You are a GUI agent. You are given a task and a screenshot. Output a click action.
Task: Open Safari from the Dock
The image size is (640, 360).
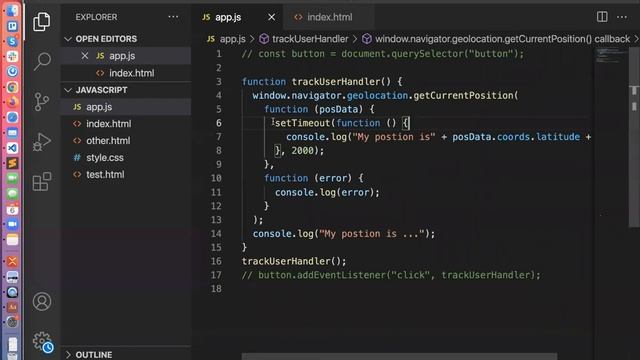pos(12,117)
